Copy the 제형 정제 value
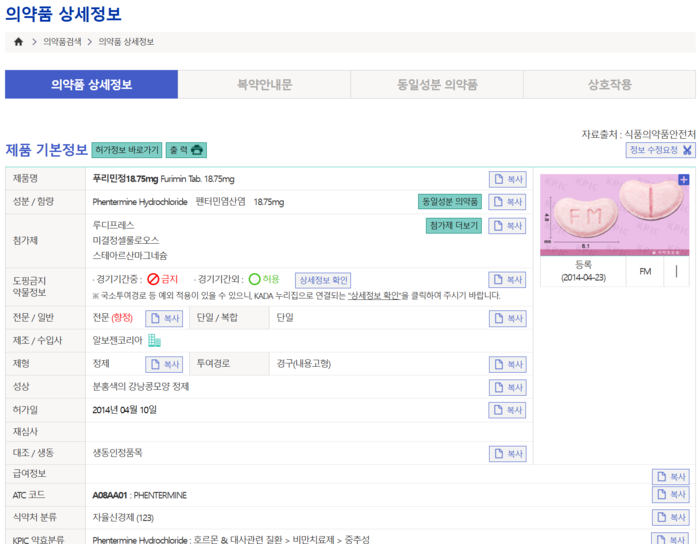The image size is (700, 544). [x=164, y=364]
